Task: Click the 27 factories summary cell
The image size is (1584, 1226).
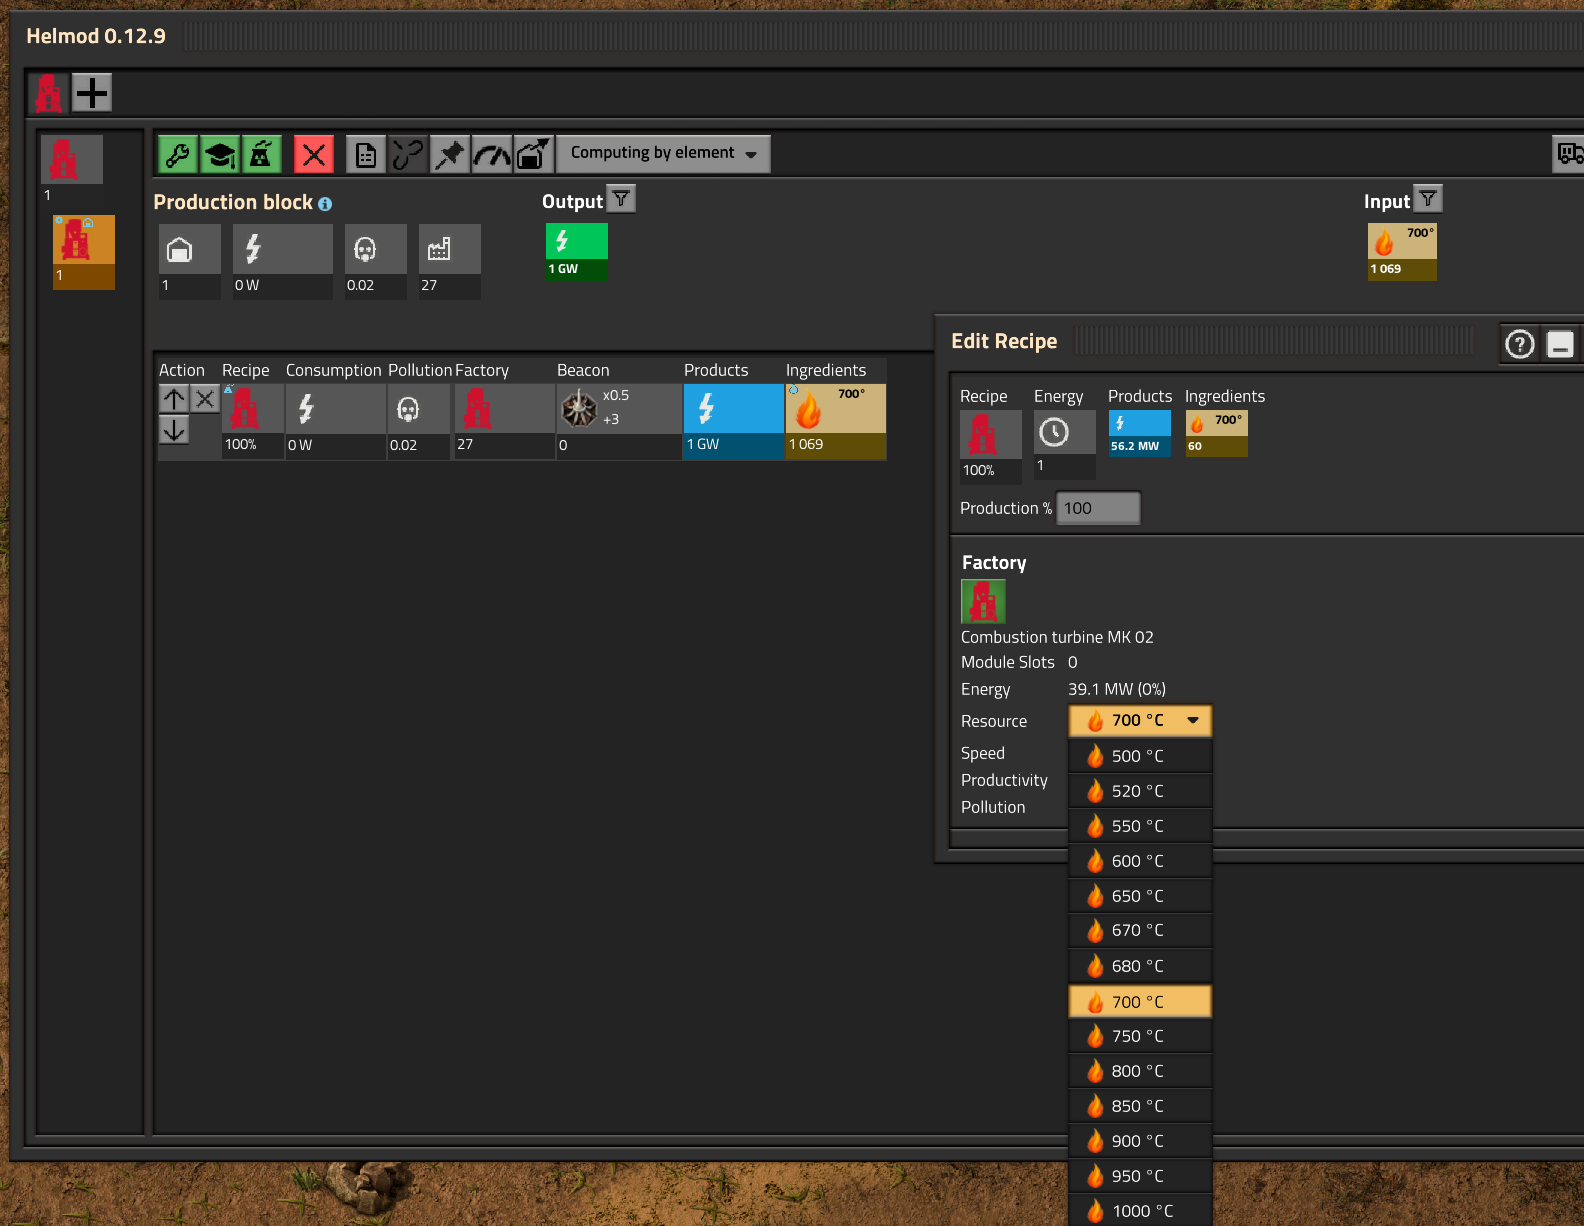Action: [x=450, y=260]
